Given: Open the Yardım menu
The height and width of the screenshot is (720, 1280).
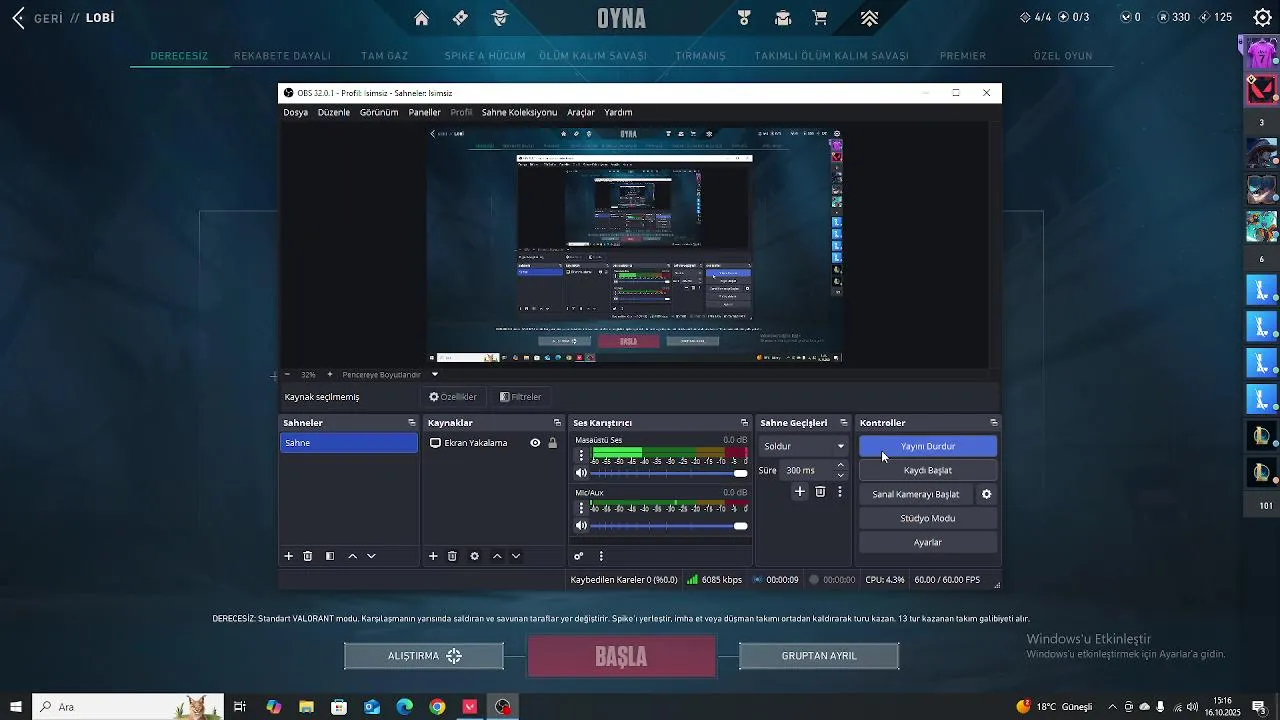Looking at the screenshot, I should click(x=618, y=112).
